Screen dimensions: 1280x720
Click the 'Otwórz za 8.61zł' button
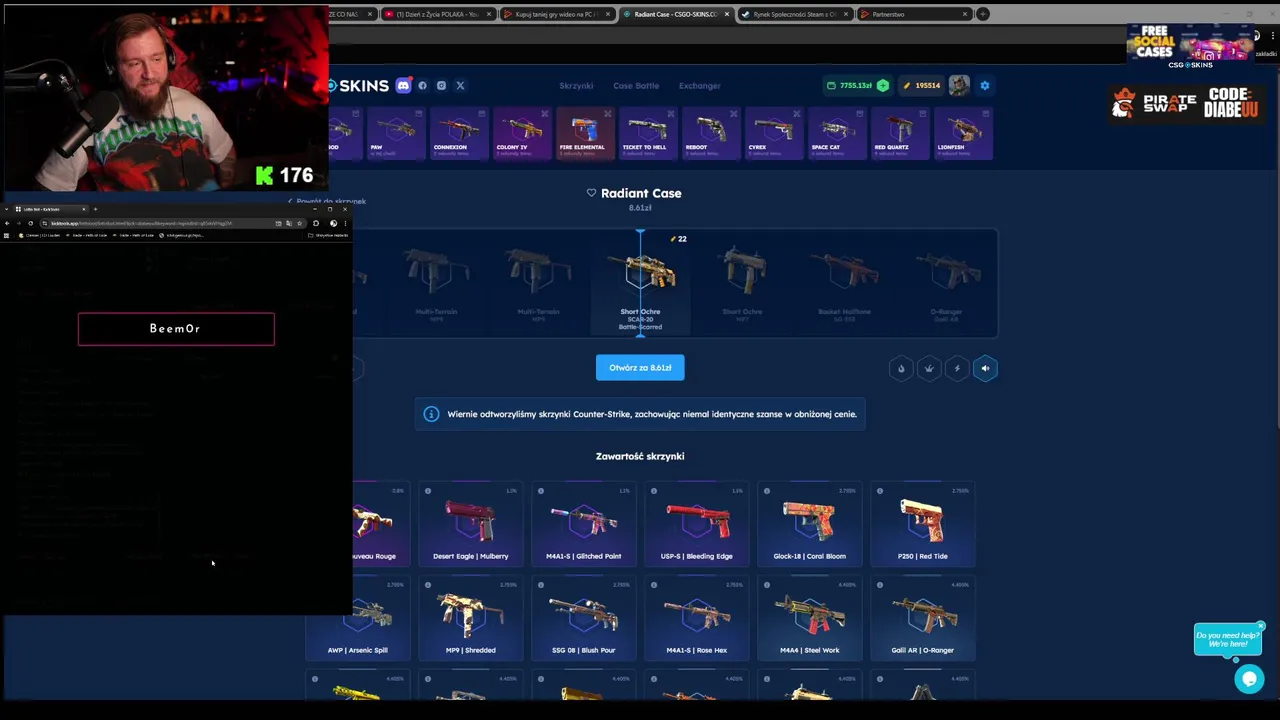(640, 368)
